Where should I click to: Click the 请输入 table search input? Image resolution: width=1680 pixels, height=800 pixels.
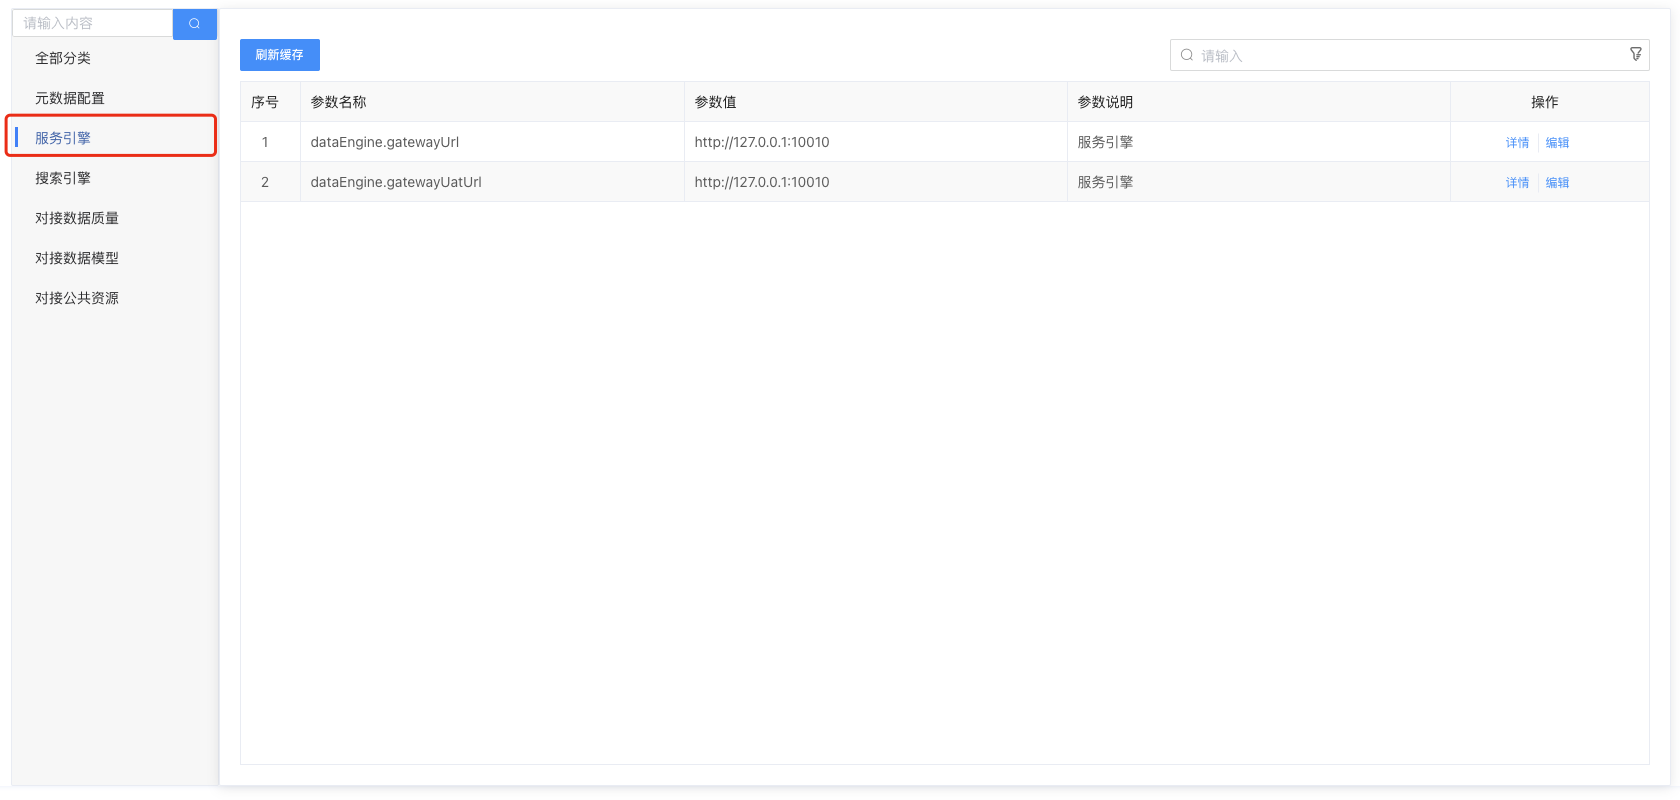click(x=1409, y=55)
